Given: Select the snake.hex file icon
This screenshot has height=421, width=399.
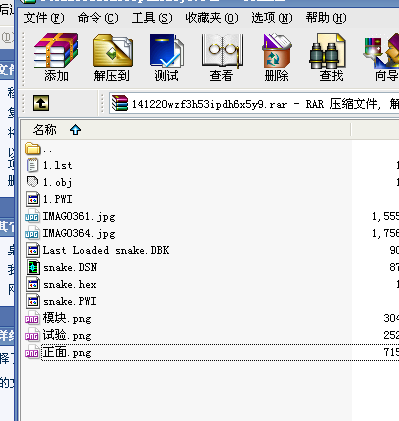Looking at the screenshot, I should 33,285.
